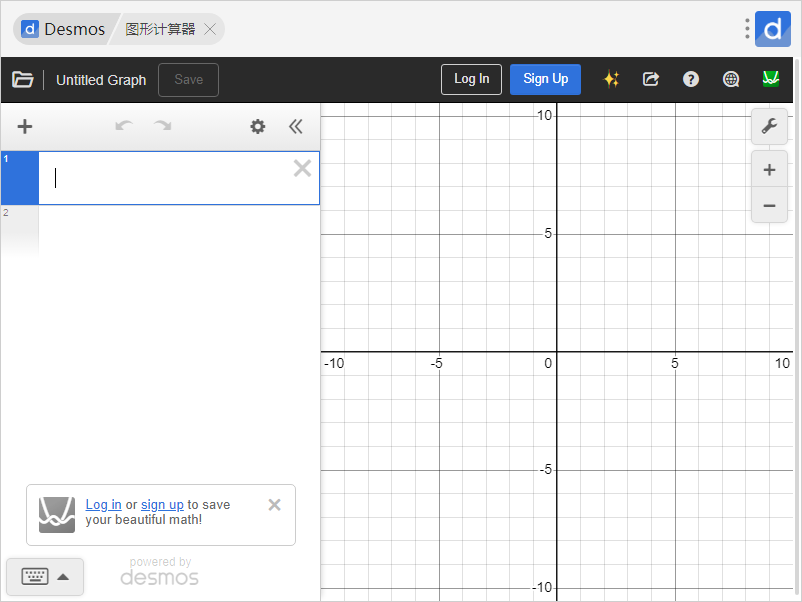Zoom out on the graph

(769, 206)
